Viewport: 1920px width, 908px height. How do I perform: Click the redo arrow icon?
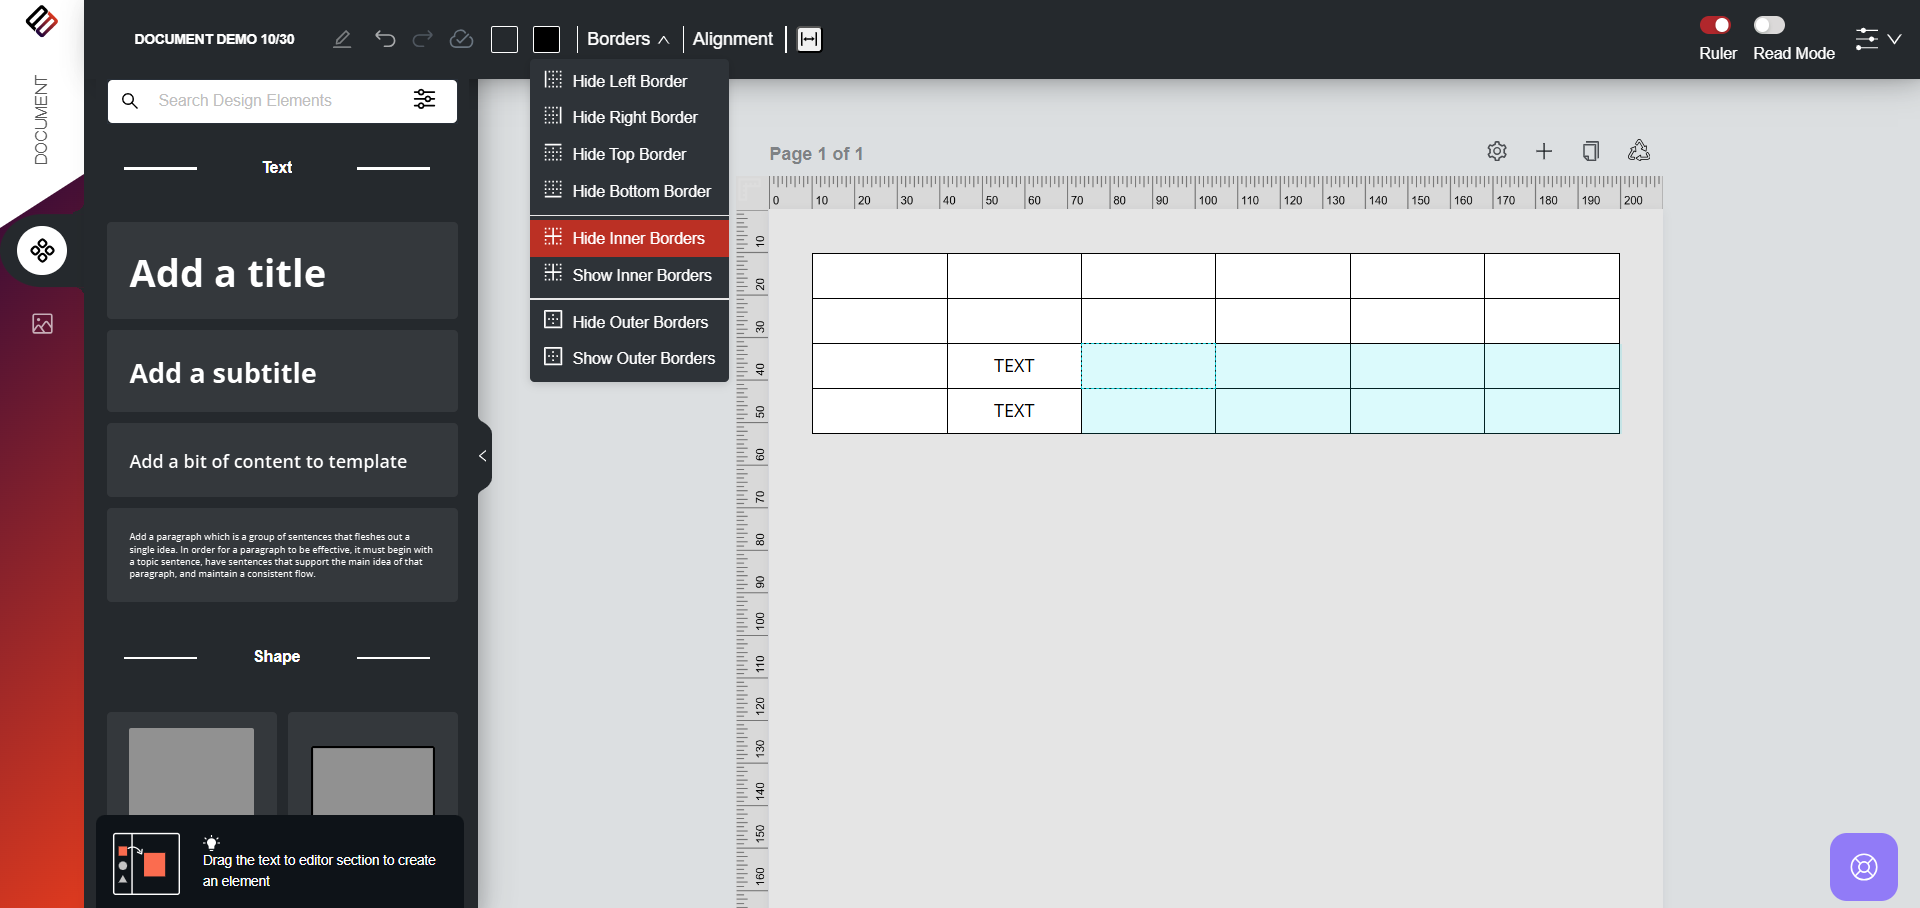[x=423, y=39]
